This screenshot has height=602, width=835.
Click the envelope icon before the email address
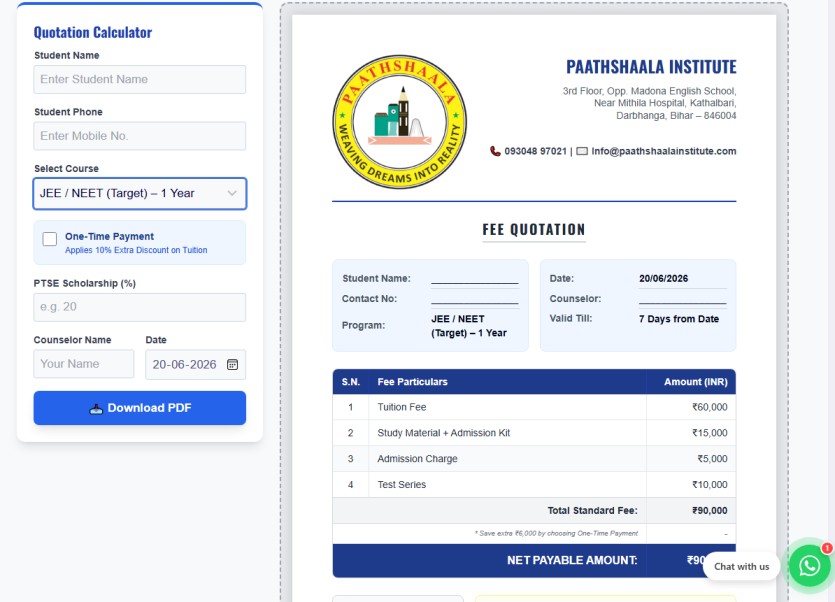pyautogui.click(x=582, y=151)
